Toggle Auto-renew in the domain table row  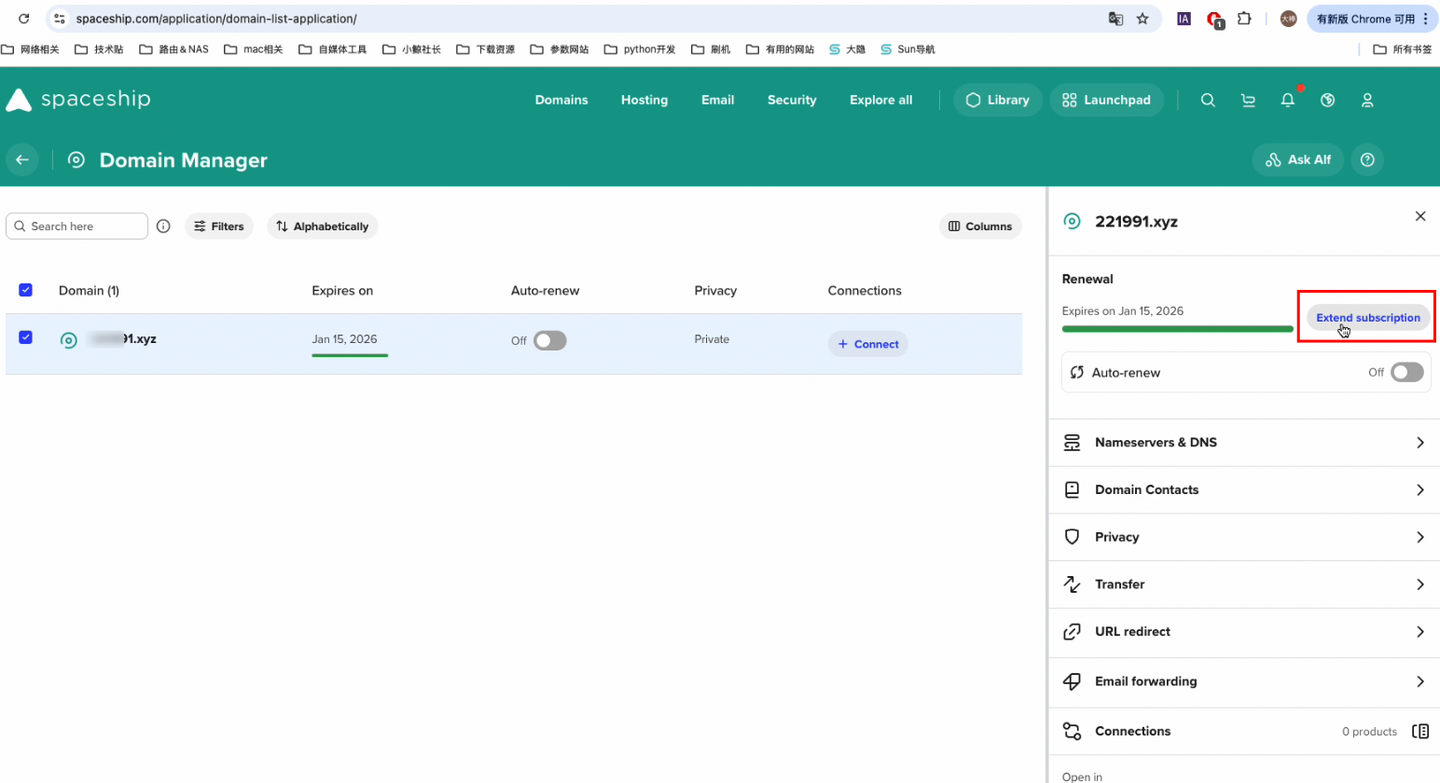(550, 341)
